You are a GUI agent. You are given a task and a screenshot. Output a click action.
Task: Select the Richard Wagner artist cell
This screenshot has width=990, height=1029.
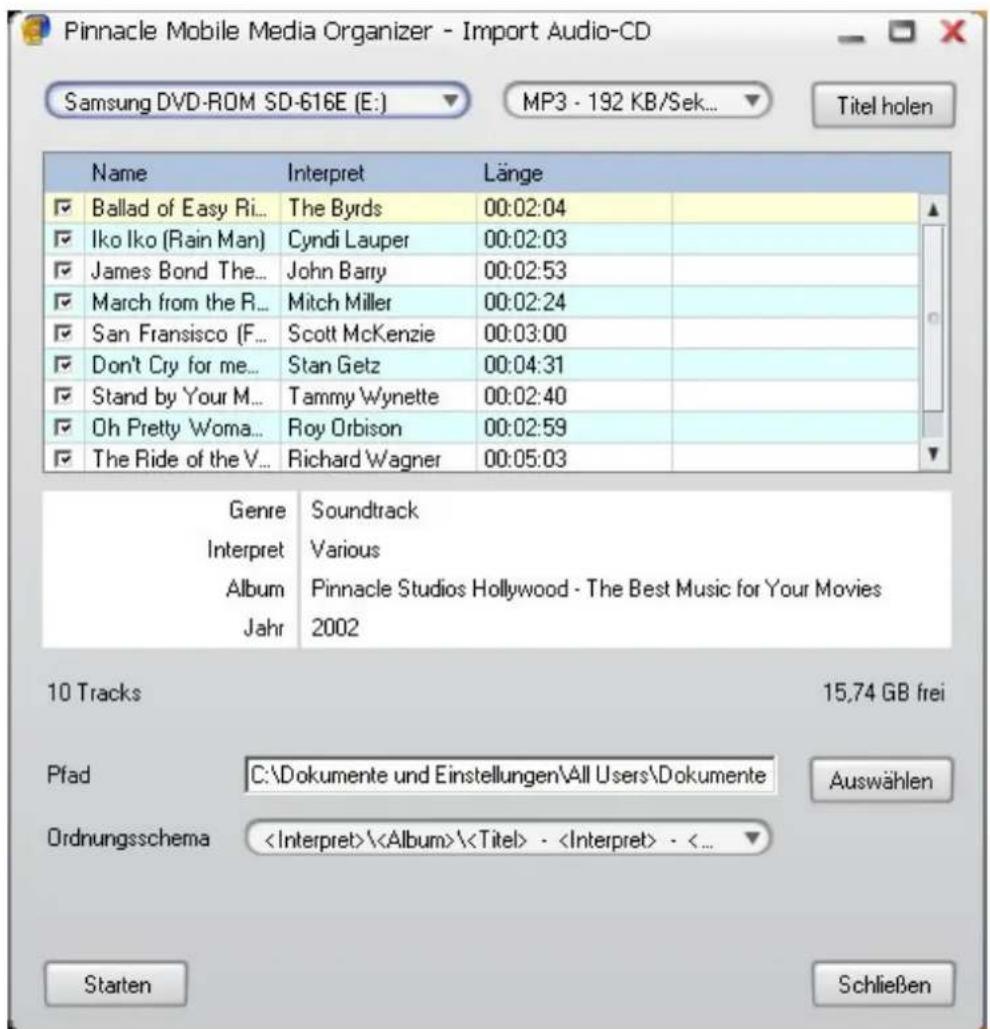[378, 458]
